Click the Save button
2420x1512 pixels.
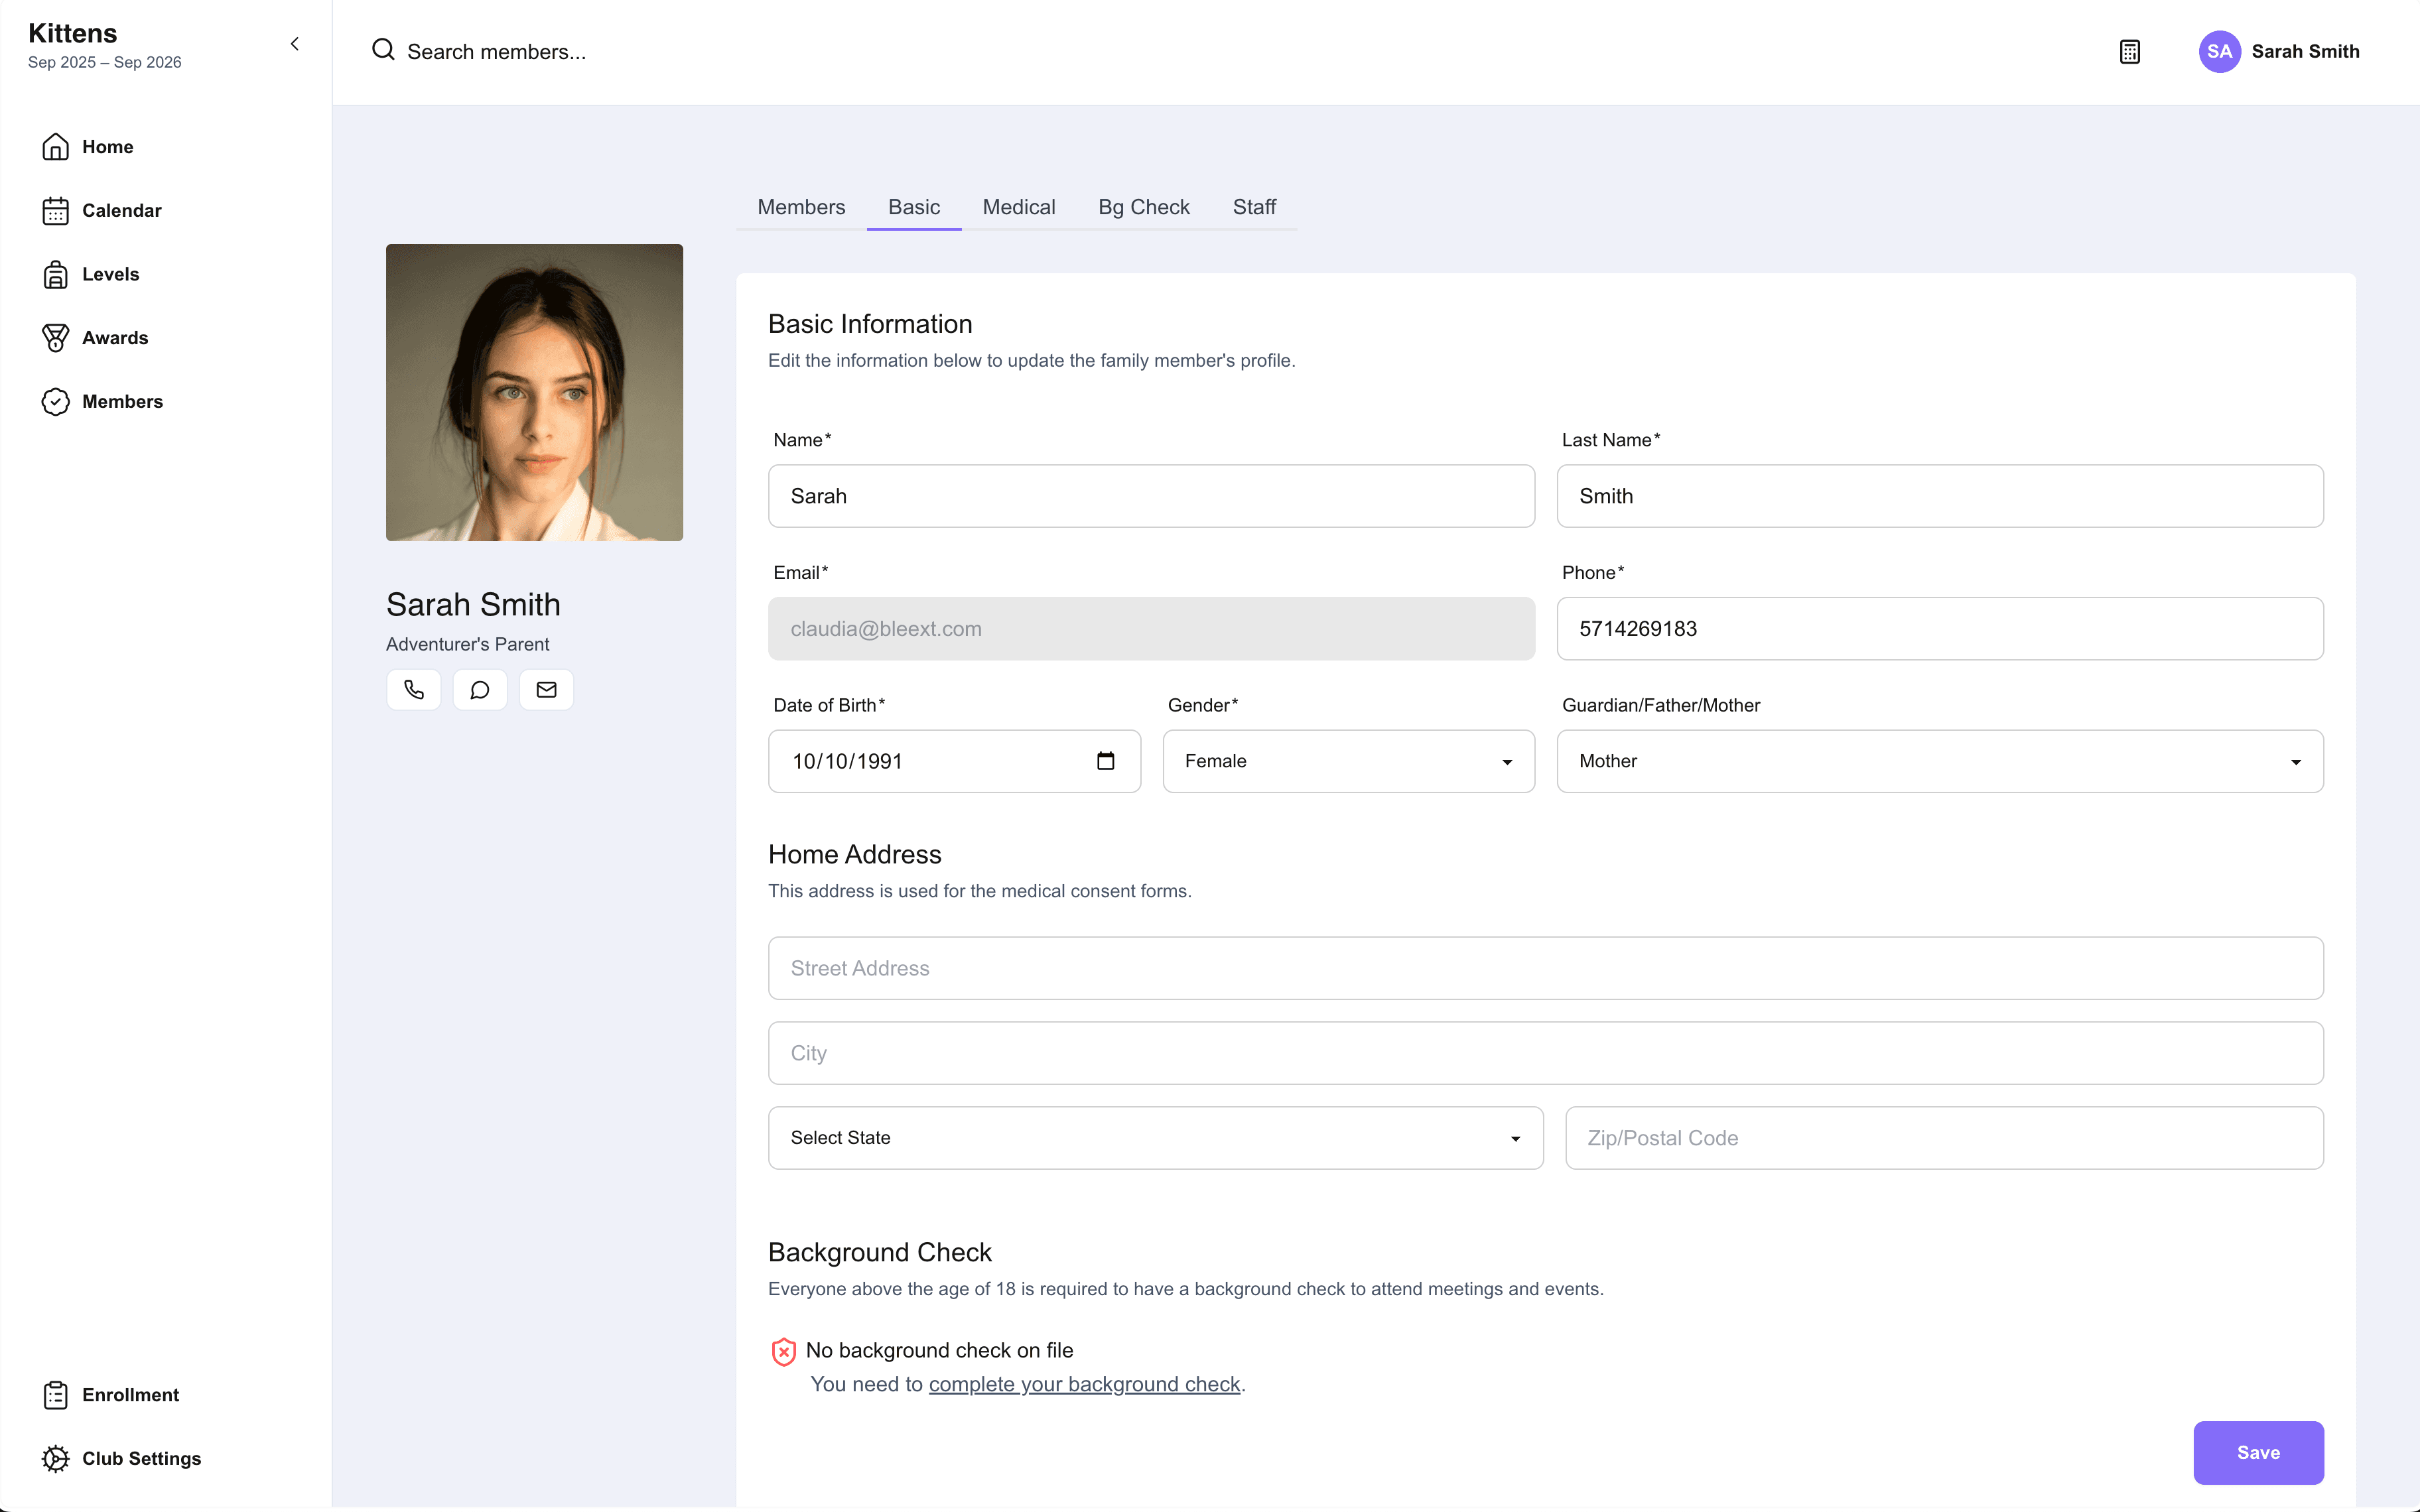click(x=2258, y=1453)
